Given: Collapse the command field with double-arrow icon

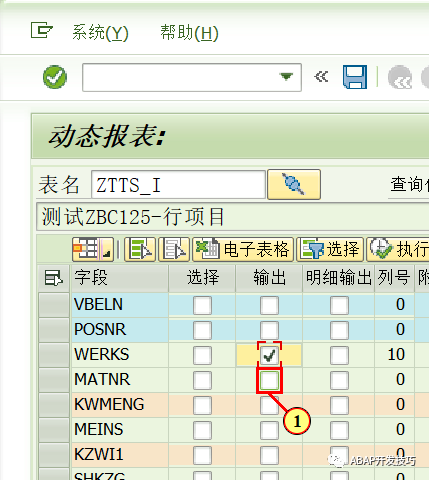Looking at the screenshot, I should point(321,77).
